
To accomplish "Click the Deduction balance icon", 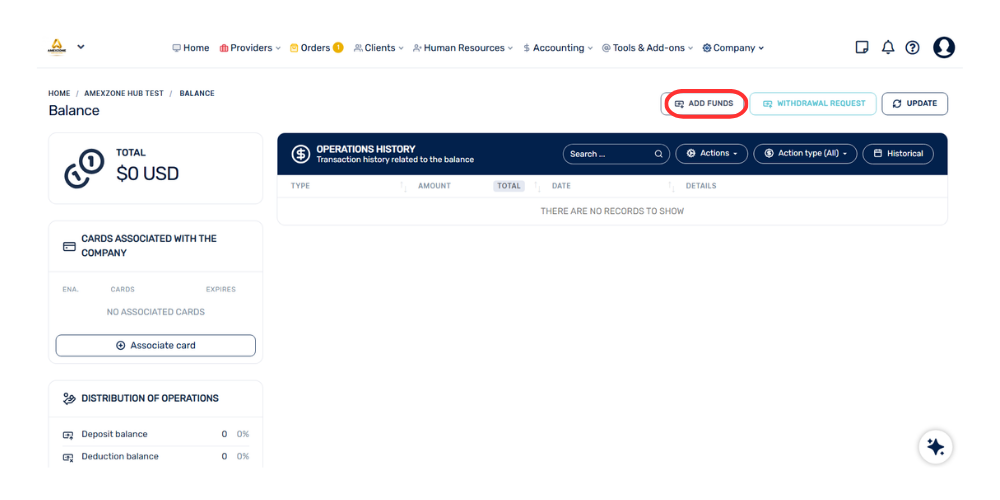I will click(x=68, y=457).
